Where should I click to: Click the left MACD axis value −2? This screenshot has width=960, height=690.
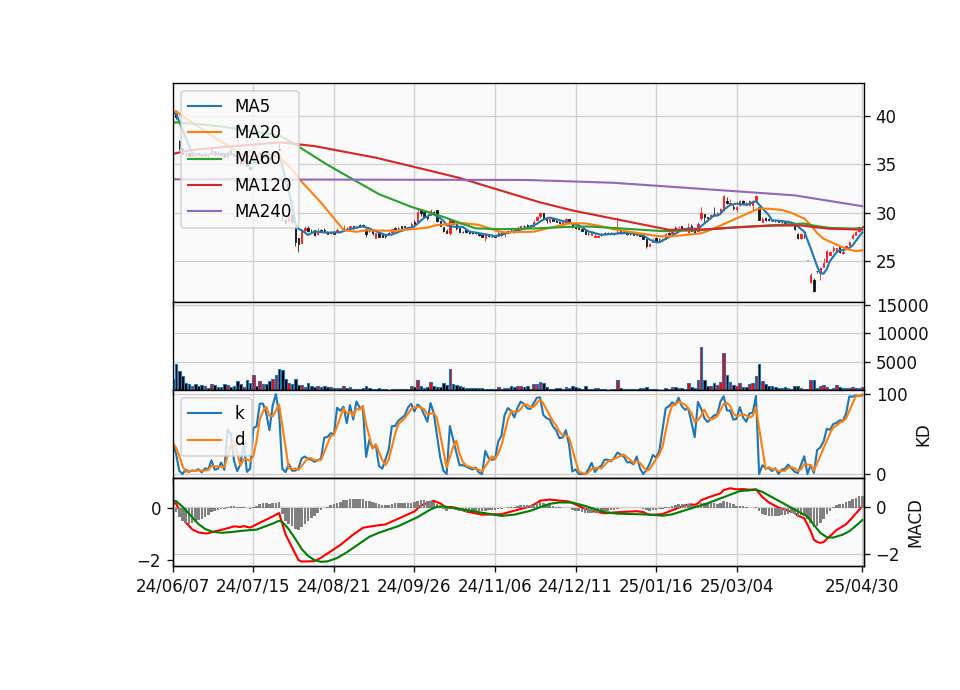coord(150,561)
